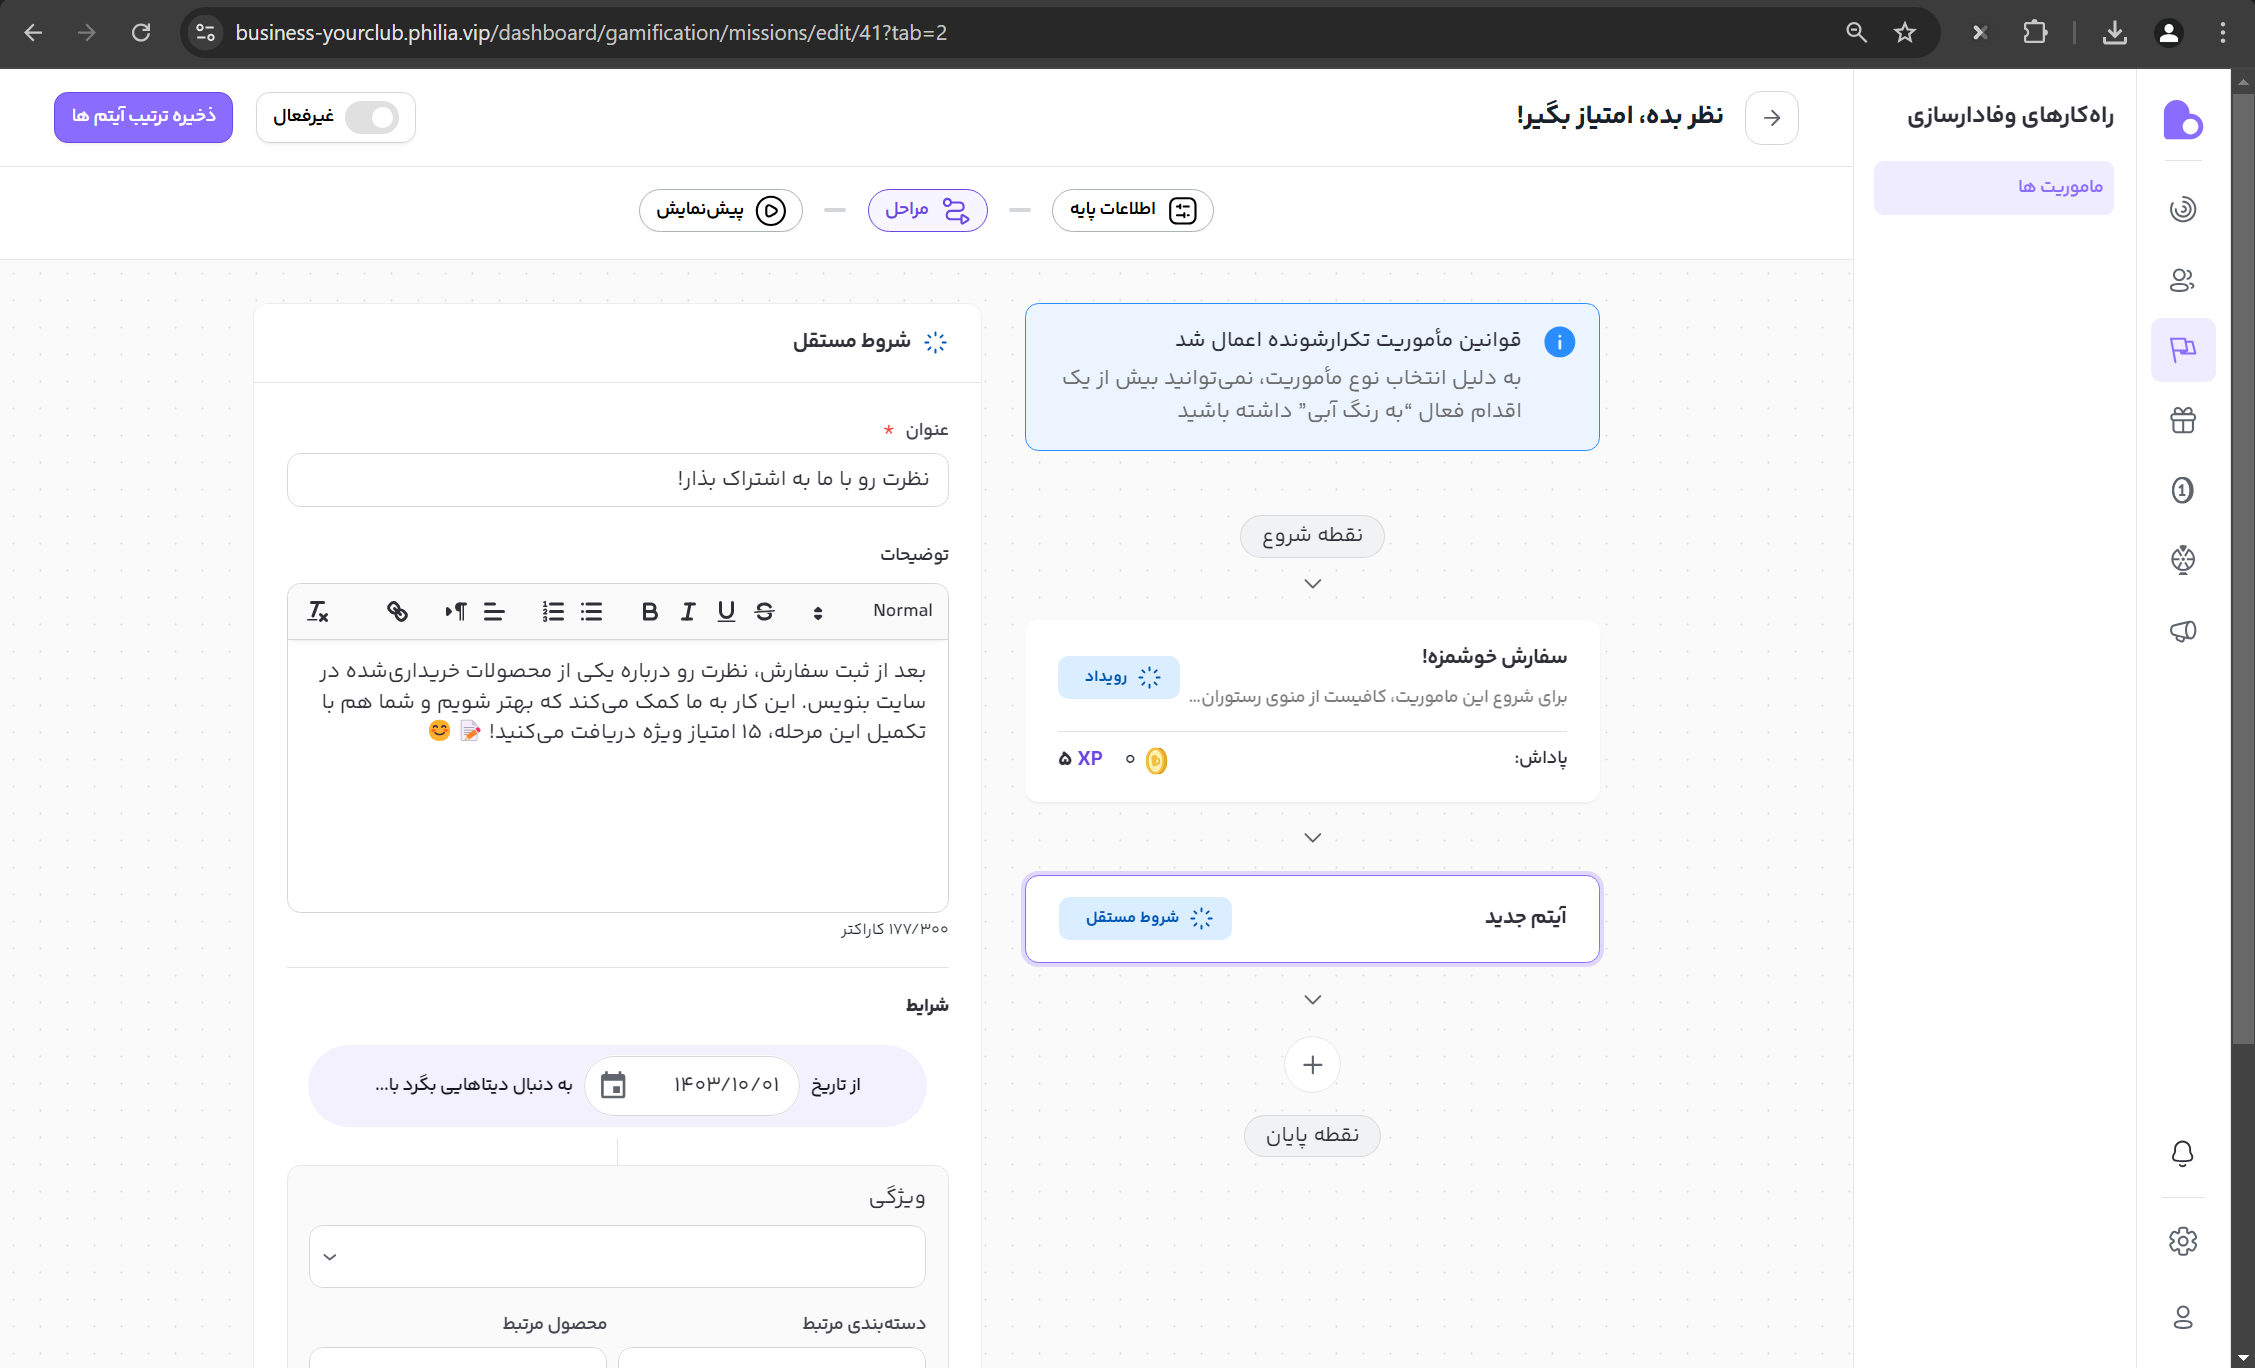The image size is (2255, 1368).
Task: Expand the ویژگی dropdown field
Action: pyautogui.click(x=617, y=1256)
